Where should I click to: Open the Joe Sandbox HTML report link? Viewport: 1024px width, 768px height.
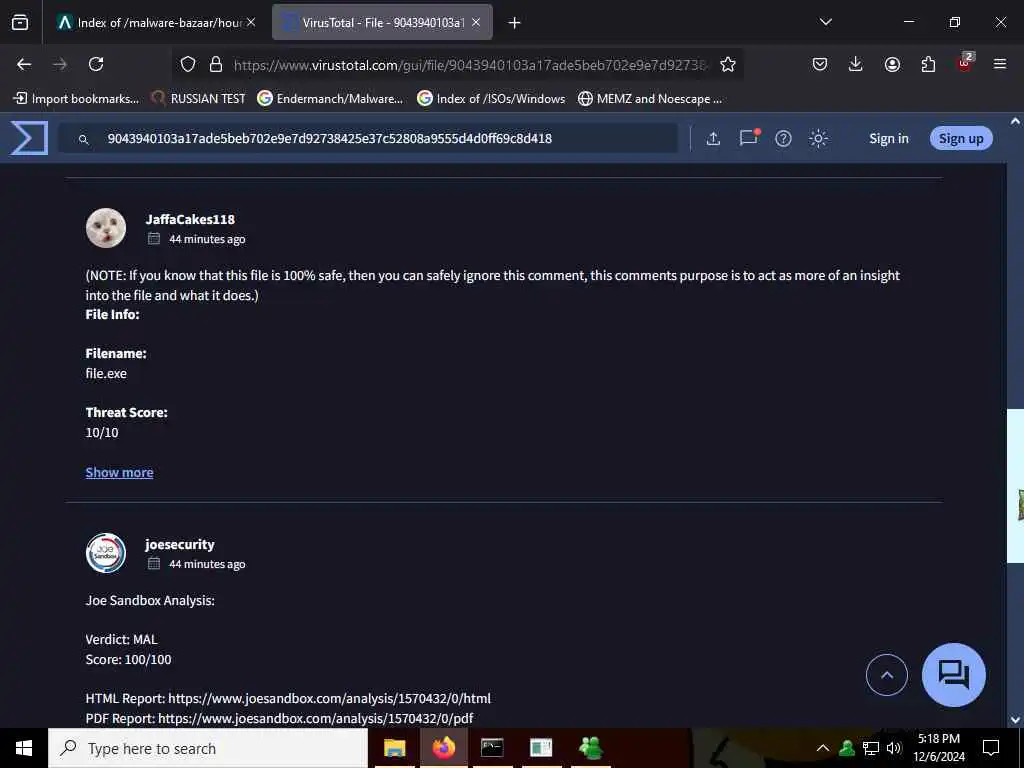329,698
